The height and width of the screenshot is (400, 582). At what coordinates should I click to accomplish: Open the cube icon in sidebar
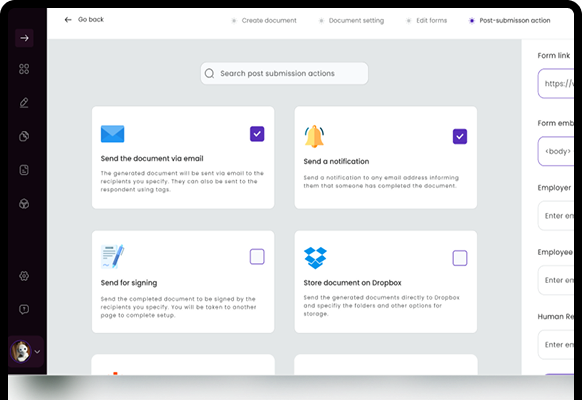(24, 204)
